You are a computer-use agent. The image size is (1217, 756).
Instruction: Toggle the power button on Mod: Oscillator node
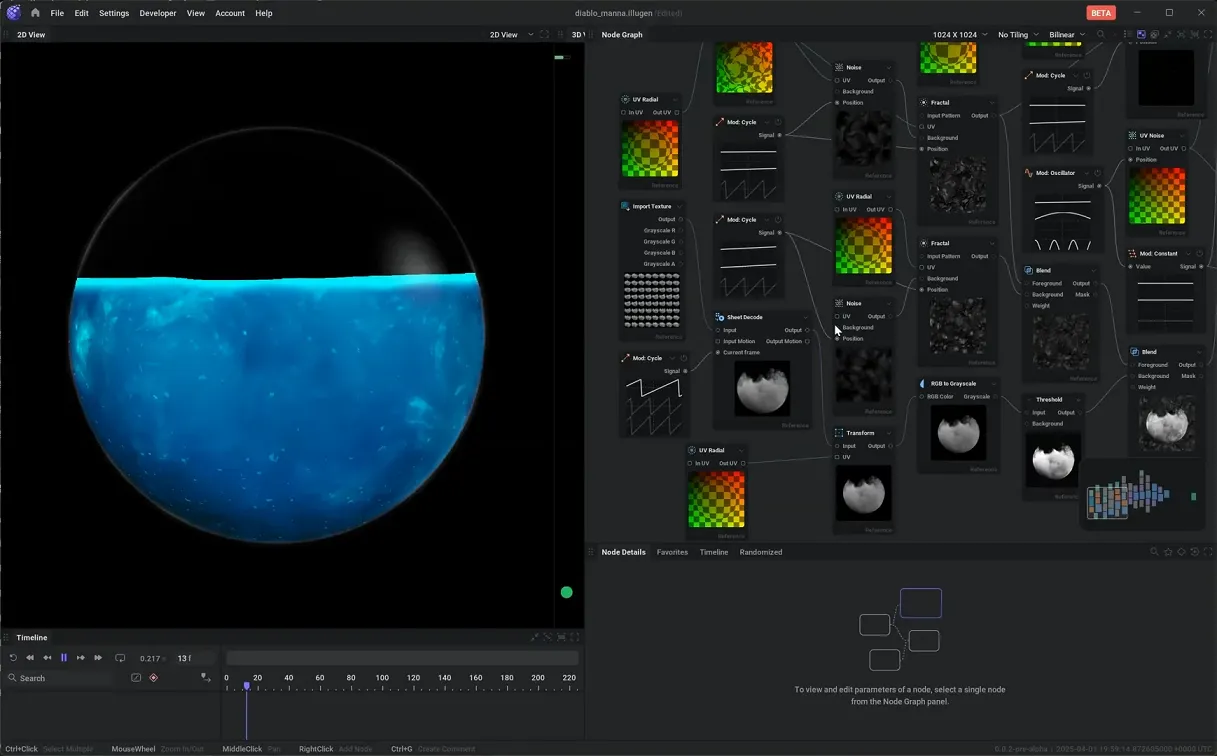[x=1097, y=173]
